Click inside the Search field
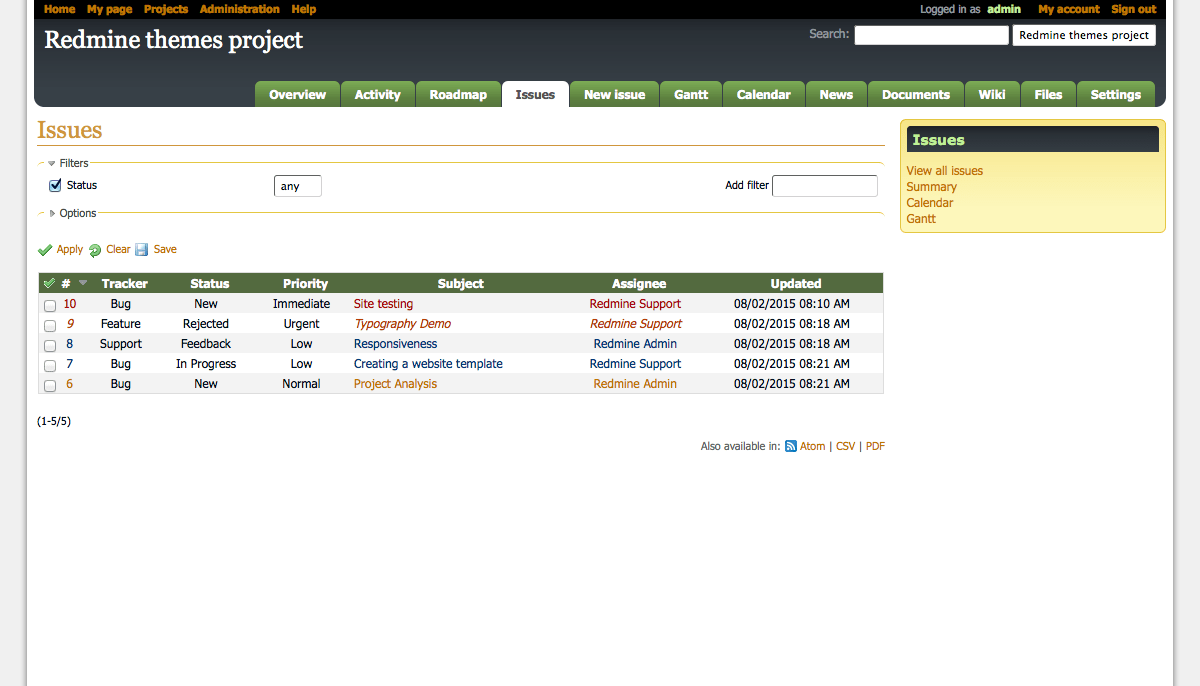This screenshot has height=686, width=1200. pyautogui.click(x=931, y=35)
